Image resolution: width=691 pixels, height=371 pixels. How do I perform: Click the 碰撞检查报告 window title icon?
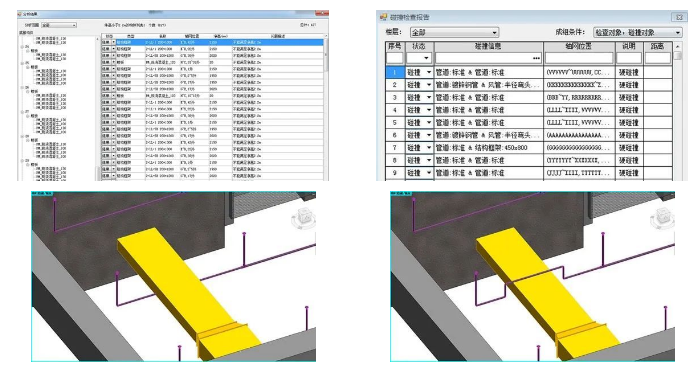point(383,17)
